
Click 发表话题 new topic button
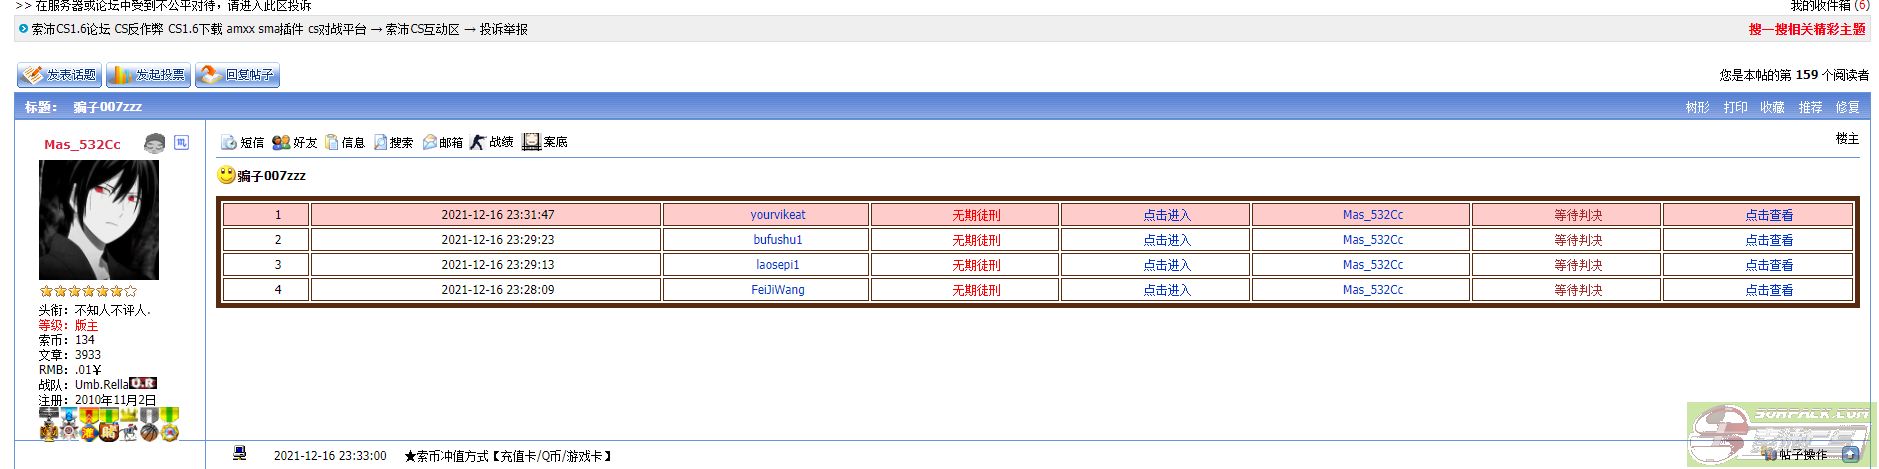59,75
